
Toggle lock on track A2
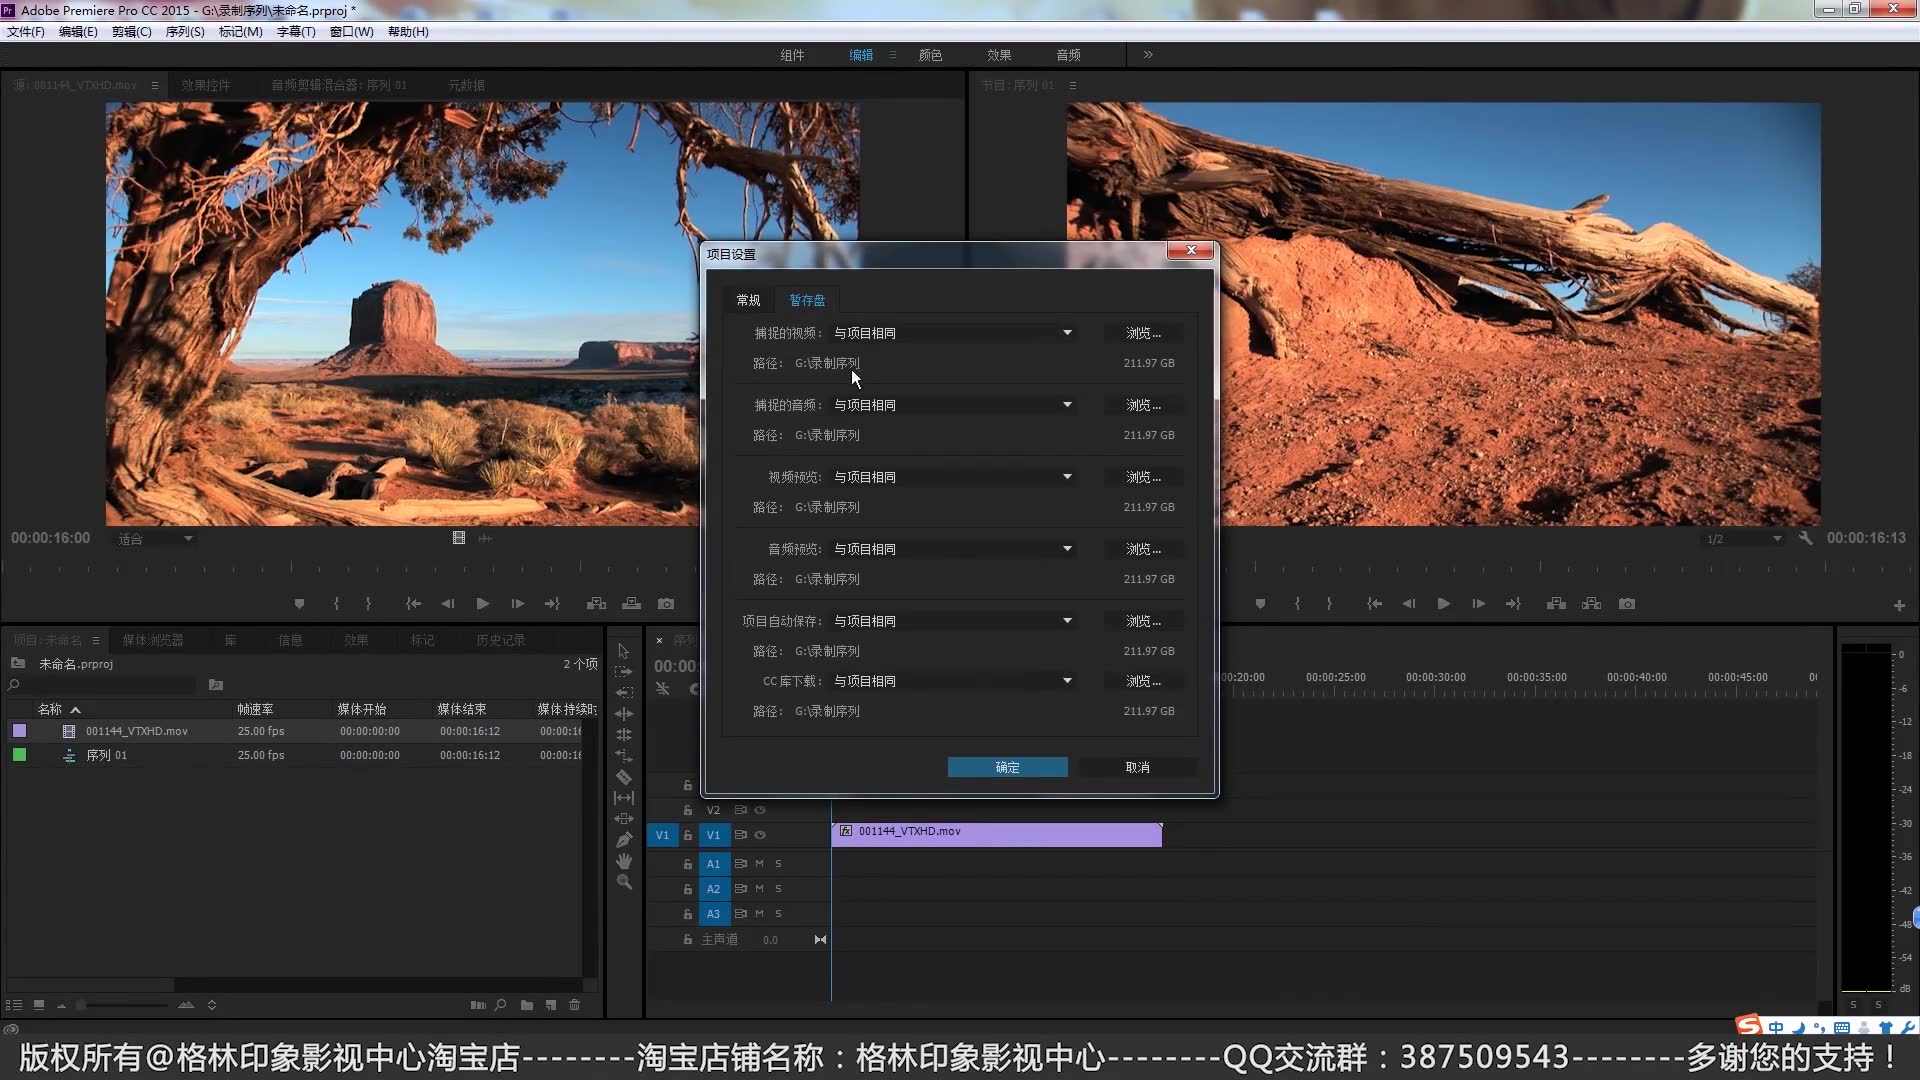[688, 889]
